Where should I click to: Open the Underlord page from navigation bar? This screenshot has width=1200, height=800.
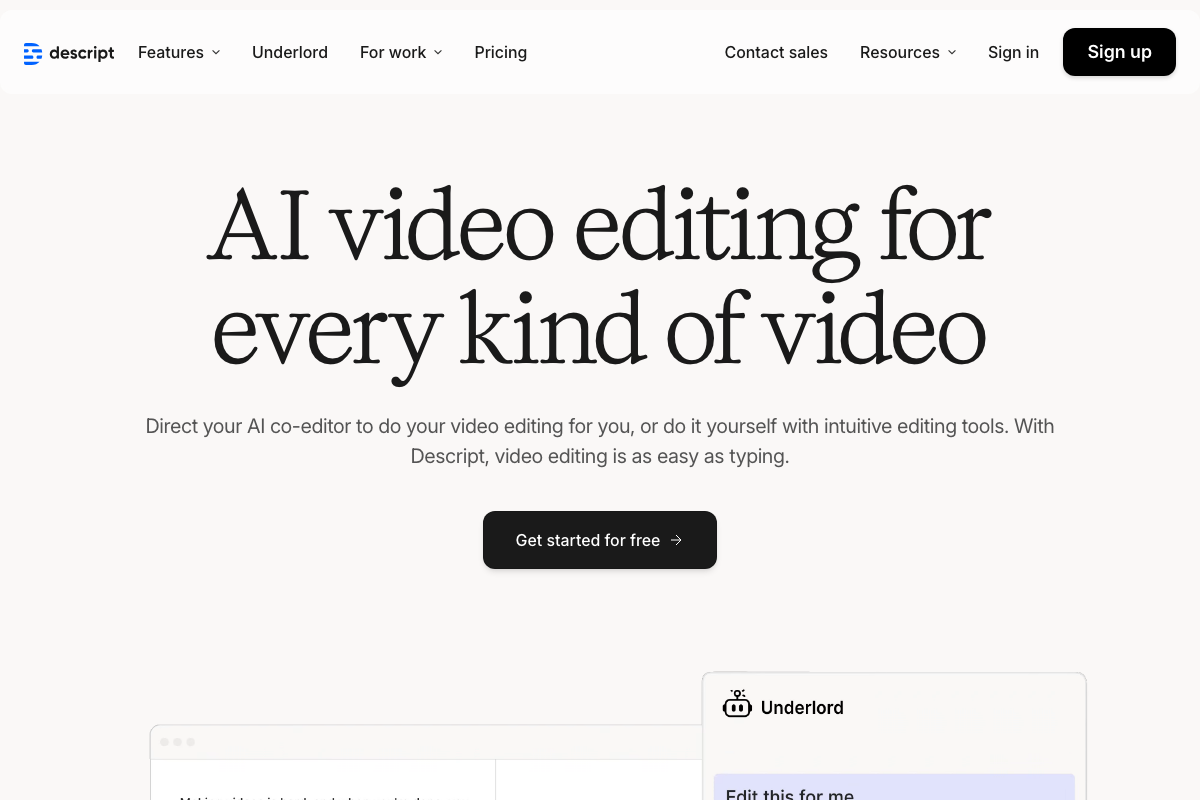coord(290,53)
